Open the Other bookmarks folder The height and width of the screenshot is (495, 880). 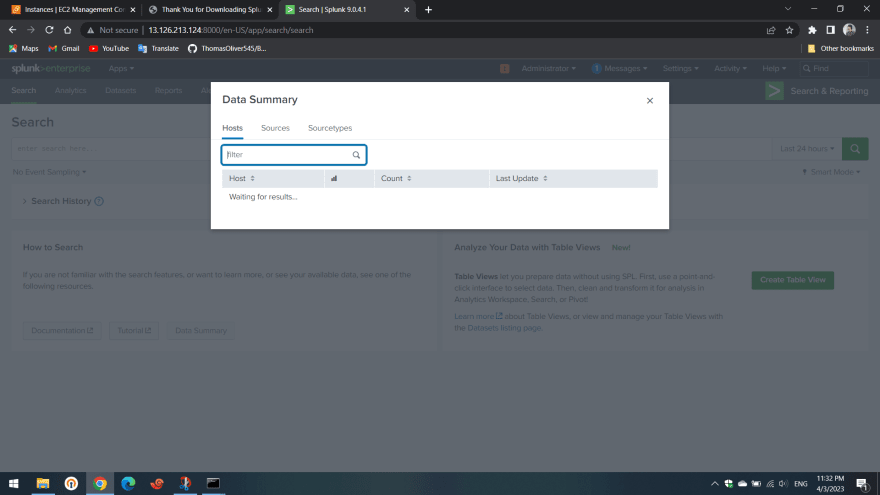point(840,49)
